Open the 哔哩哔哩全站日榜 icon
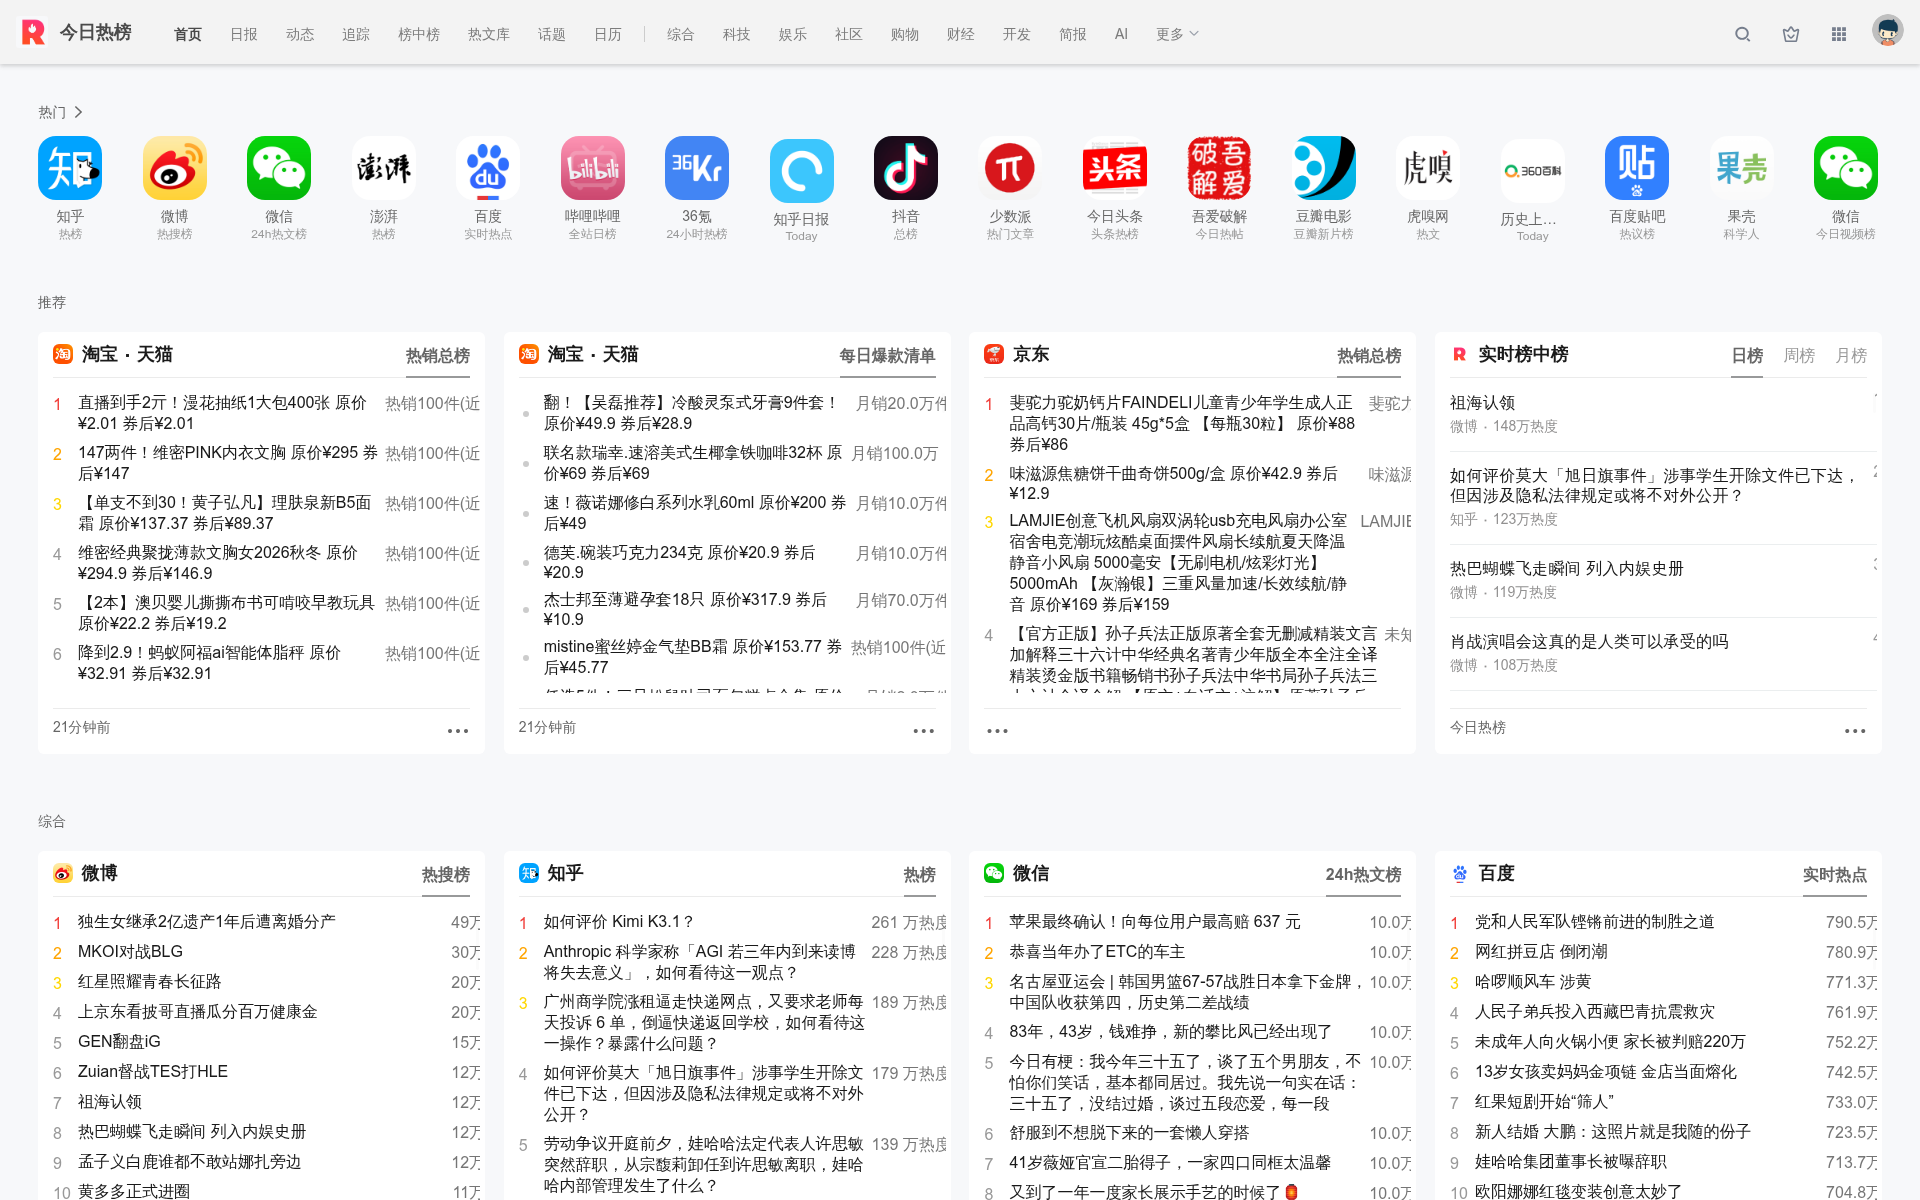 [x=593, y=169]
